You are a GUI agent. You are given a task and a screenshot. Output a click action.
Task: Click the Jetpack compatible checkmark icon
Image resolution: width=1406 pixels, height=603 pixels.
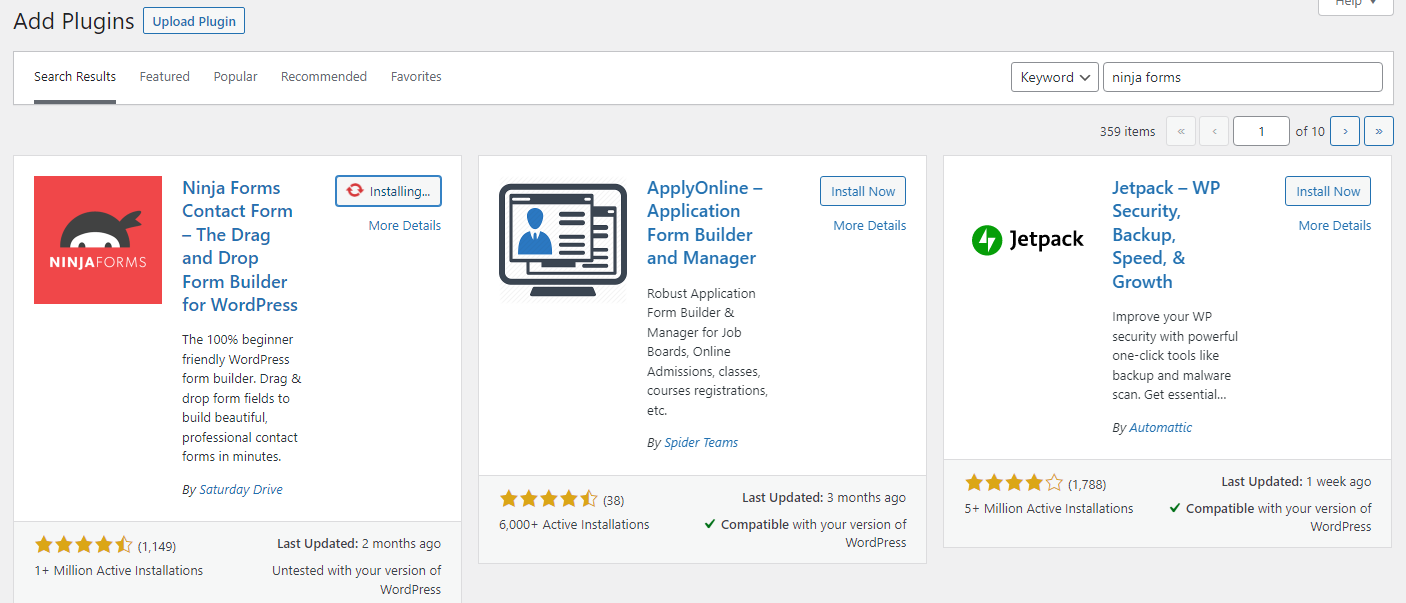click(x=1175, y=508)
